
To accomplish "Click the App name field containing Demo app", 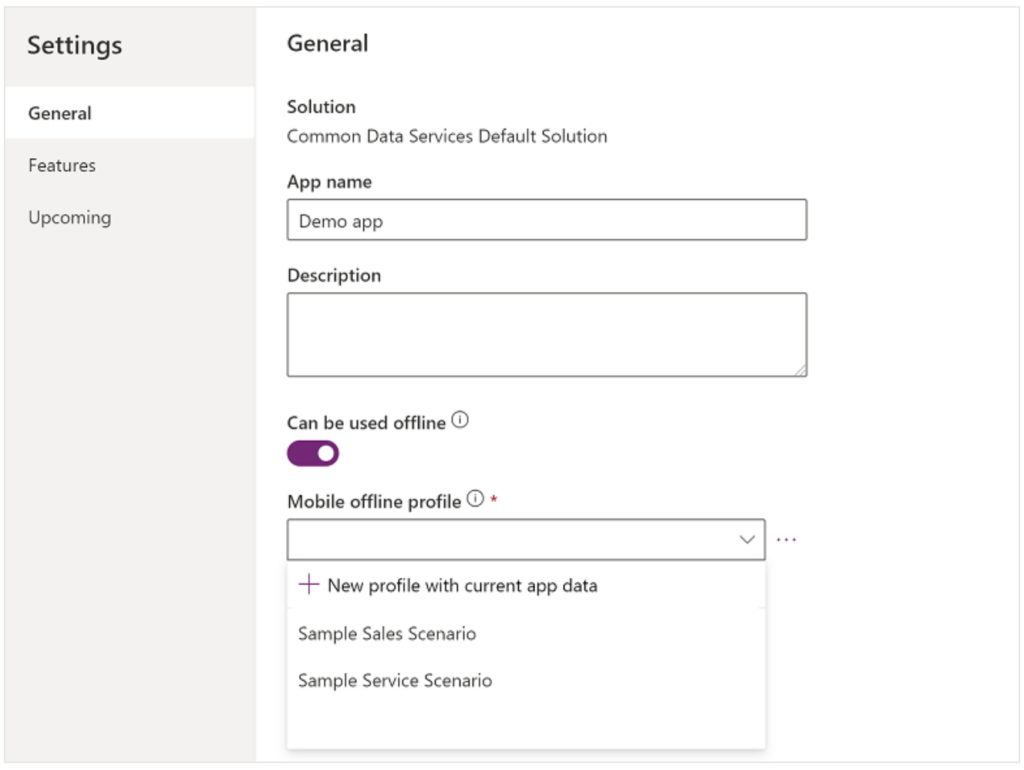I will pos(546,221).
